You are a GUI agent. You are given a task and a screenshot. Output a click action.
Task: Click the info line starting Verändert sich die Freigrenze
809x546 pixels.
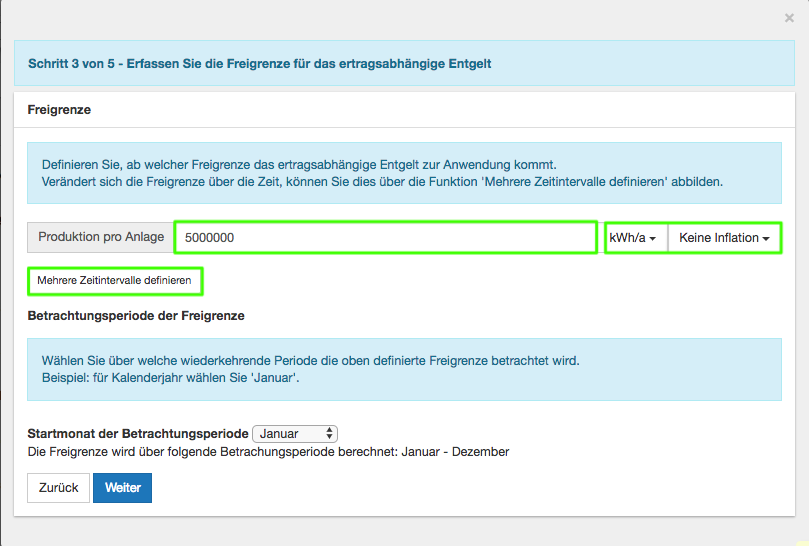point(381,182)
